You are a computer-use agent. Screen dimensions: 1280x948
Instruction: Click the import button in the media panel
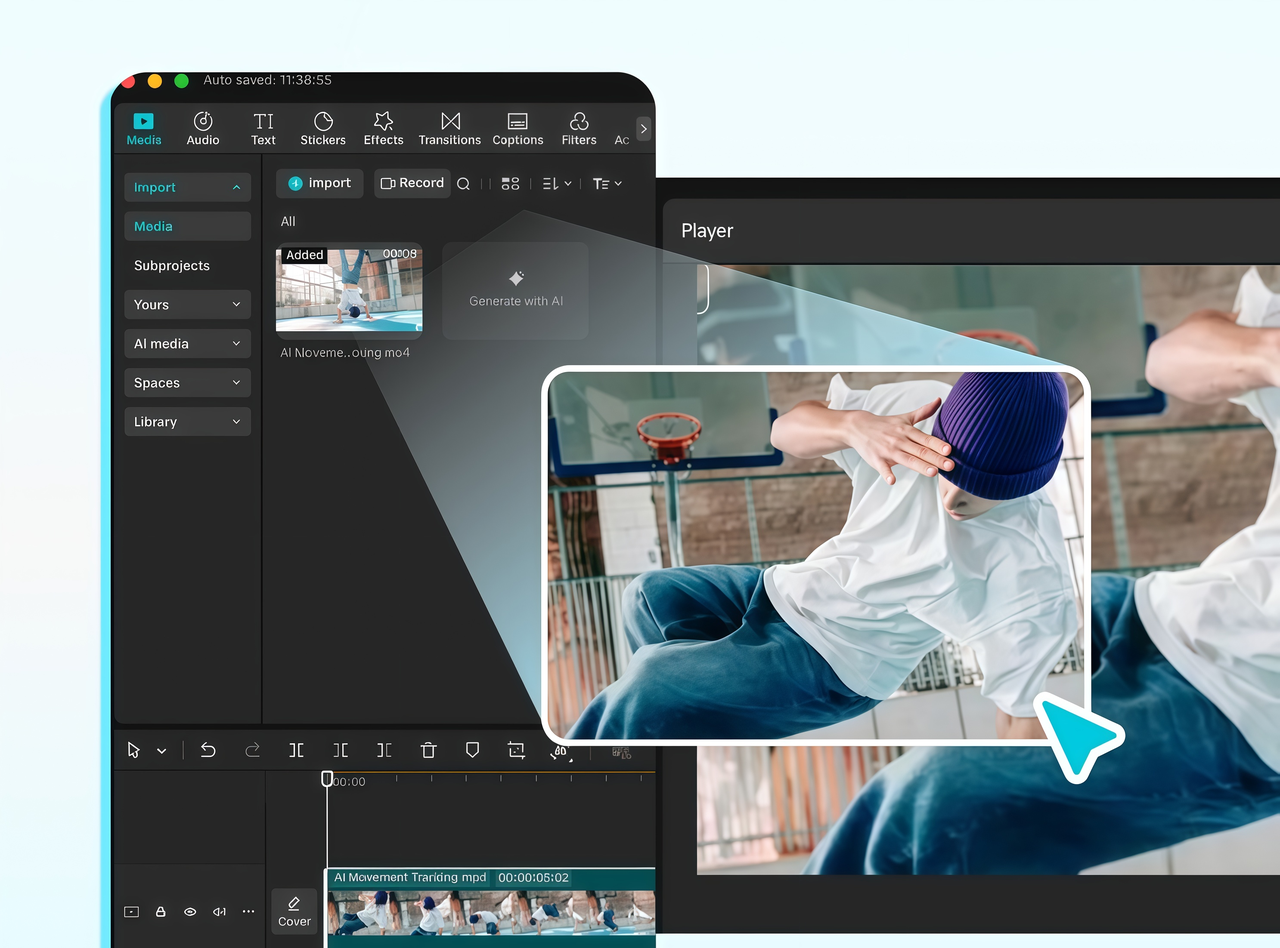pyautogui.click(x=319, y=183)
